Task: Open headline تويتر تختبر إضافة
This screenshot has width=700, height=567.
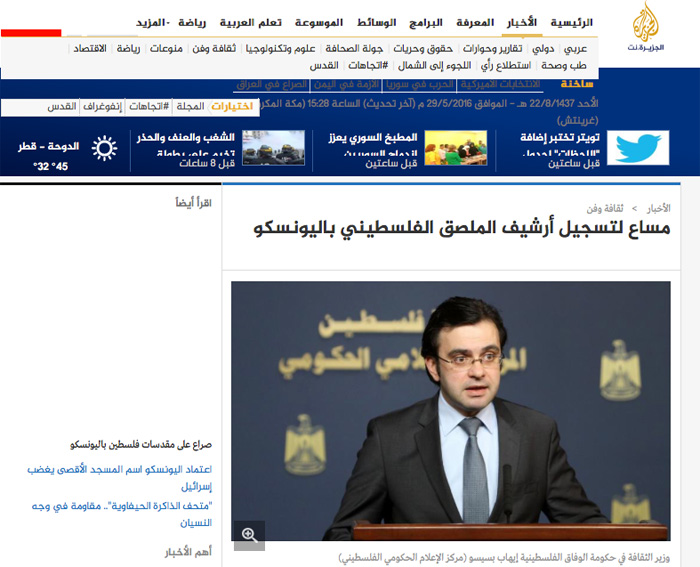Action: point(560,138)
